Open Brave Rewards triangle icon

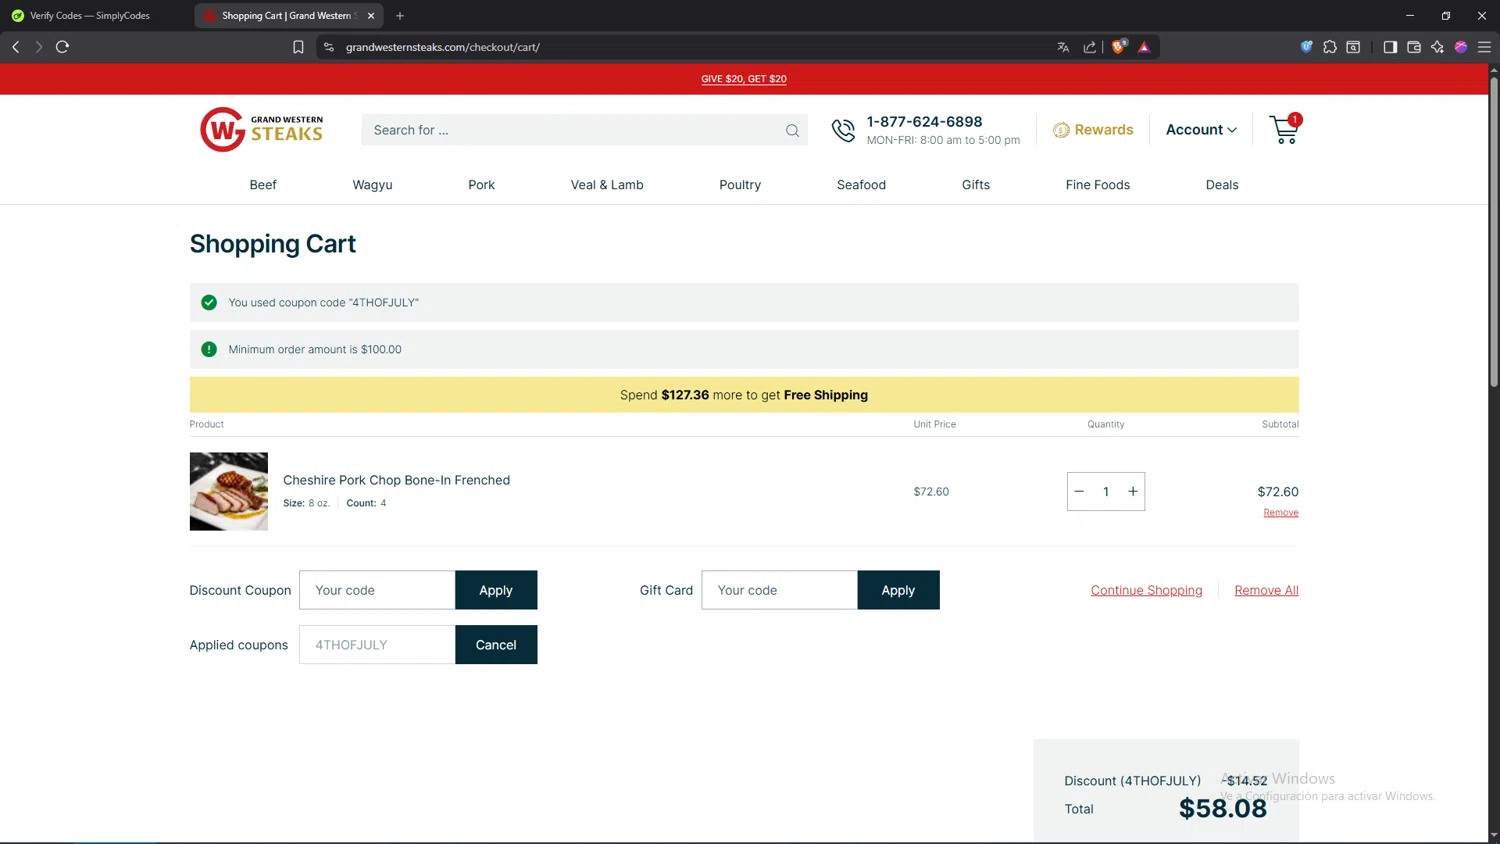tap(1144, 47)
